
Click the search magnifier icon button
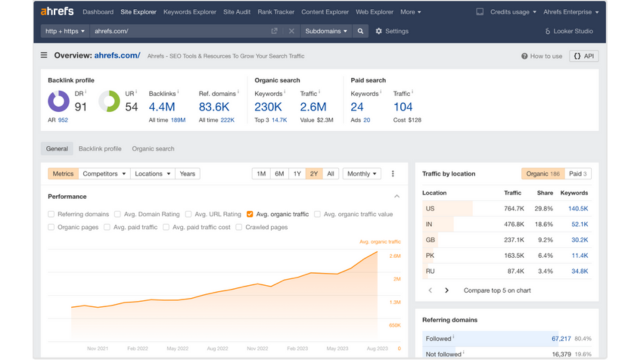pos(360,31)
